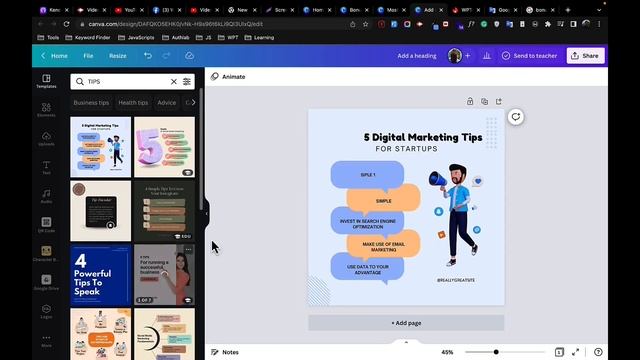This screenshot has height=360, width=640.
Task: Open the Resize menu
Action: click(118, 56)
